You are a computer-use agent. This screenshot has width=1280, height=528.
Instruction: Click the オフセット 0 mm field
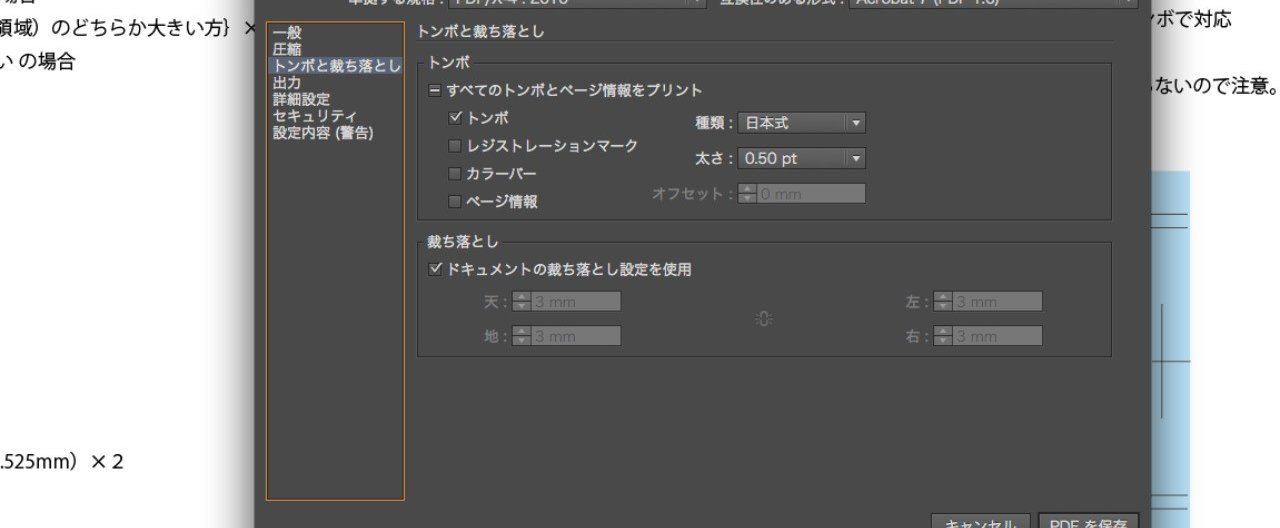811,194
